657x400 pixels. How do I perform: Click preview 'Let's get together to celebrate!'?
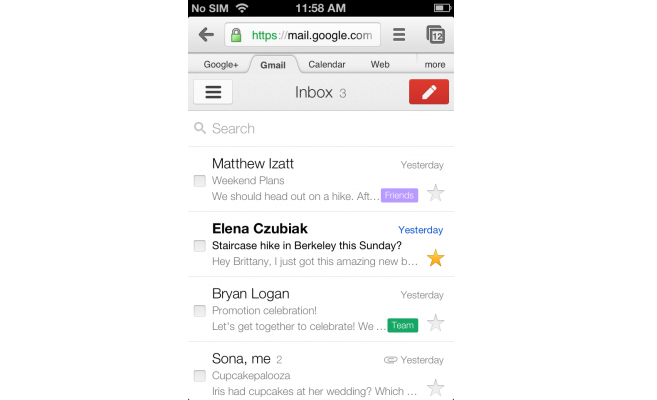299,326
